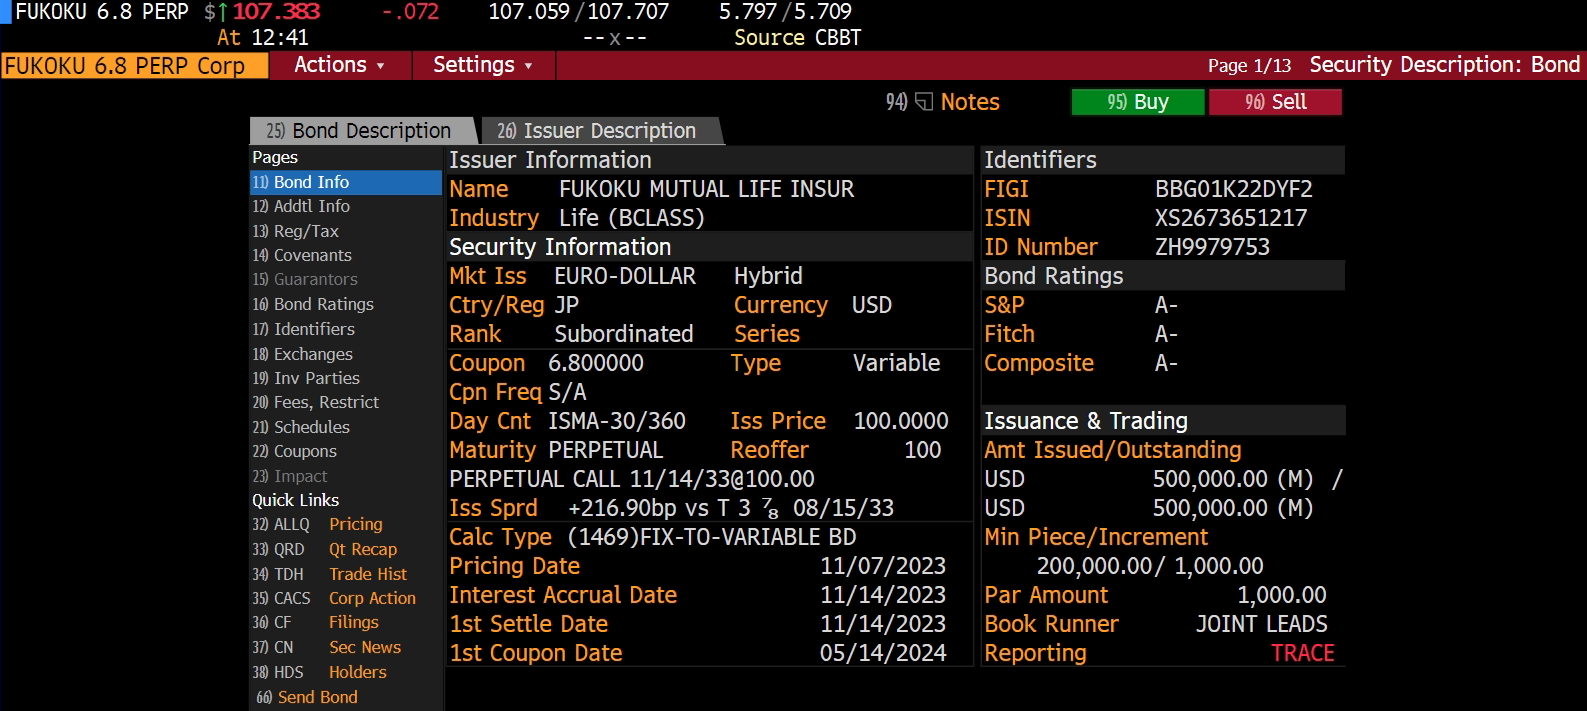Click the Calc Type field label
Screen dimensions: 1587x711
click(x=501, y=537)
